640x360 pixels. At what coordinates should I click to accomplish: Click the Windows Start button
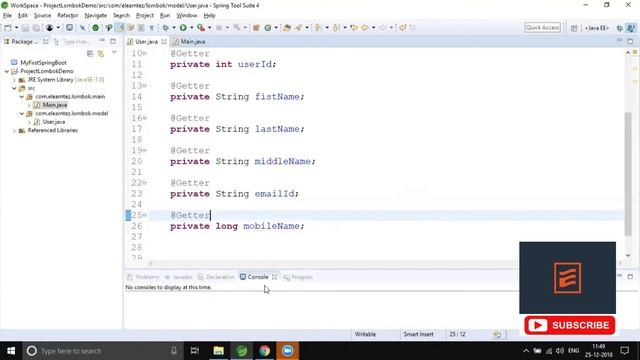11,351
